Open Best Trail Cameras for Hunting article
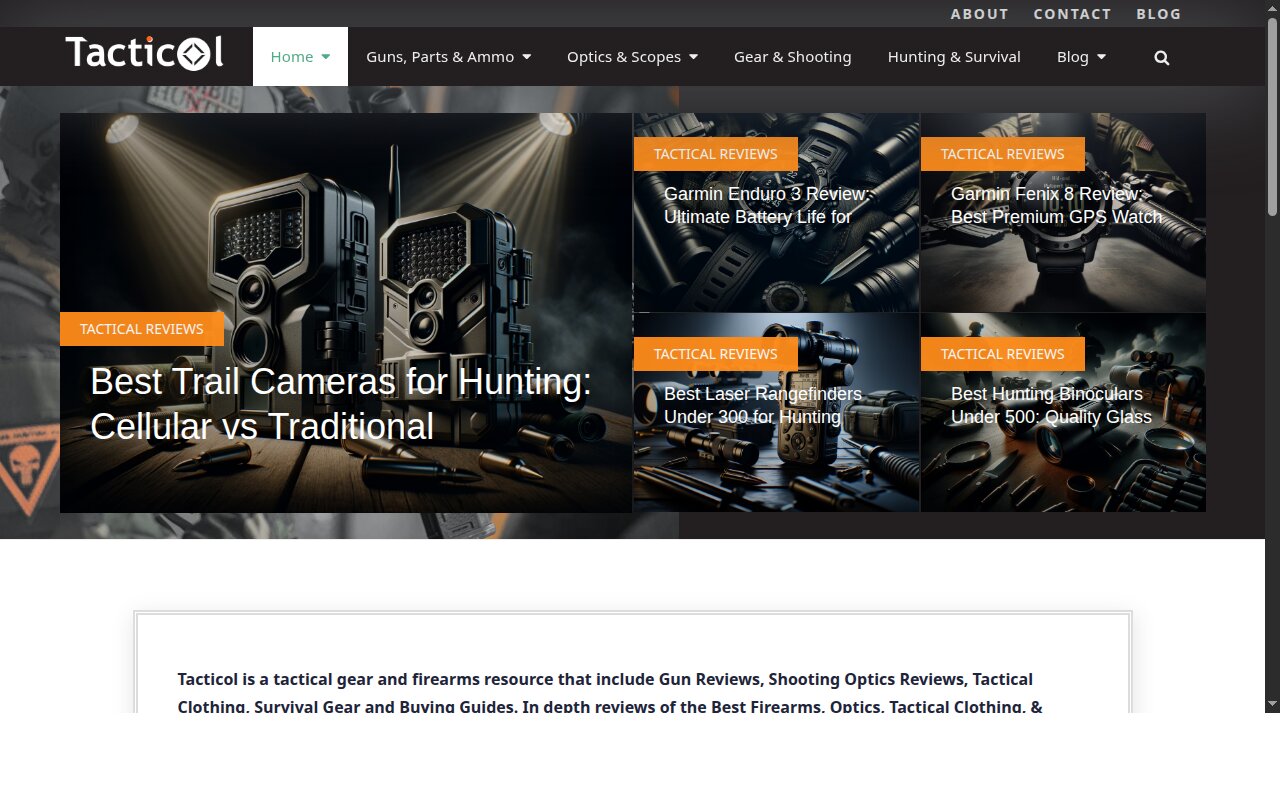 pos(341,404)
